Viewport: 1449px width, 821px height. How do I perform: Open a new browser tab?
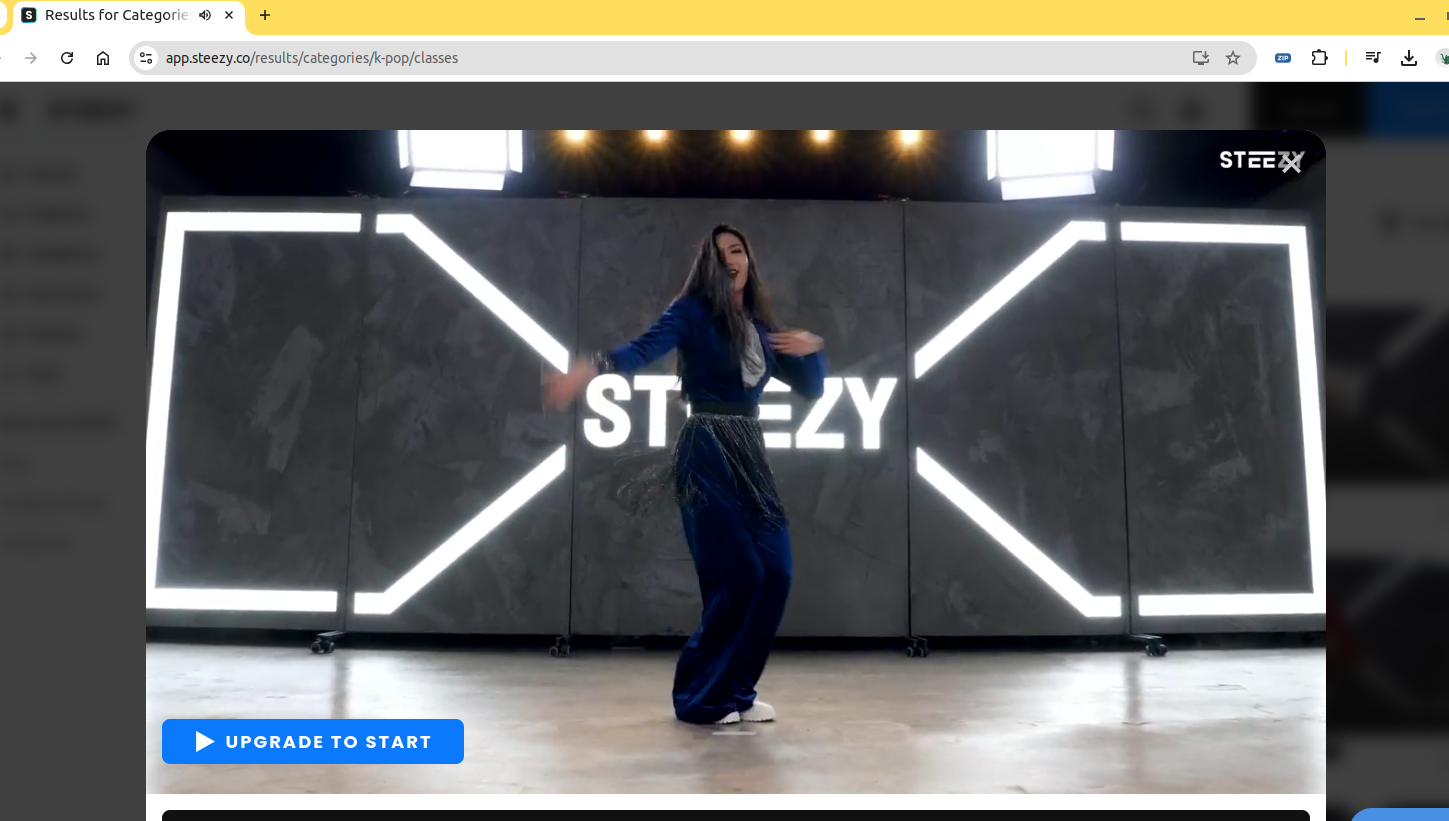(x=265, y=15)
